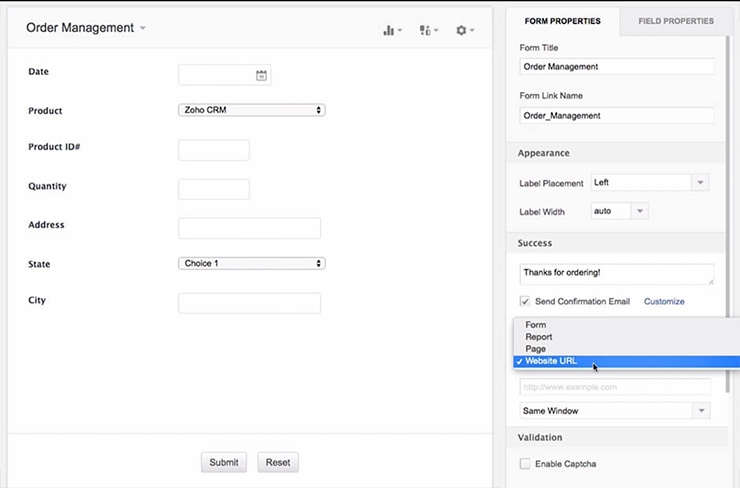This screenshot has height=488, width=740.
Task: Toggle Send Confirmation Email checkbox
Action: (524, 301)
